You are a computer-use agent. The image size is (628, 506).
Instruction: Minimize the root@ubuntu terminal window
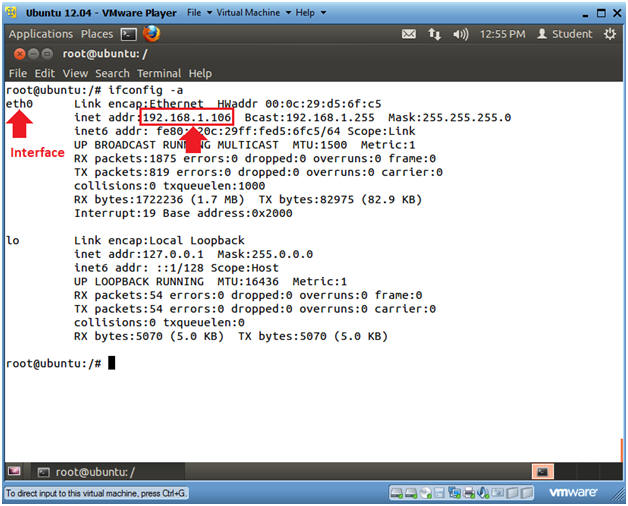pyautogui.click(x=33, y=54)
